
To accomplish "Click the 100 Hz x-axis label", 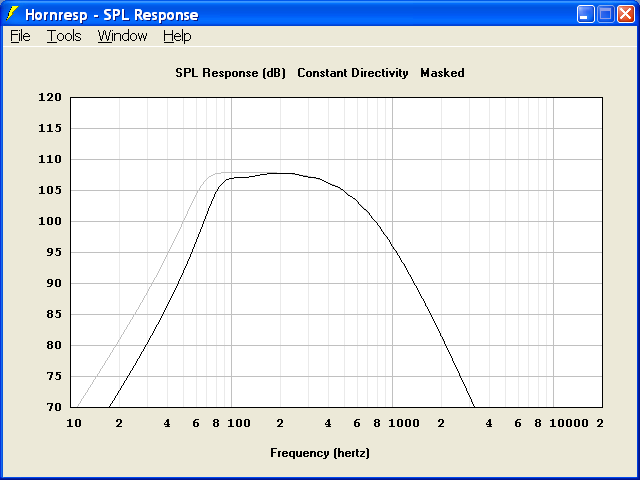I will pyautogui.click(x=239, y=423).
